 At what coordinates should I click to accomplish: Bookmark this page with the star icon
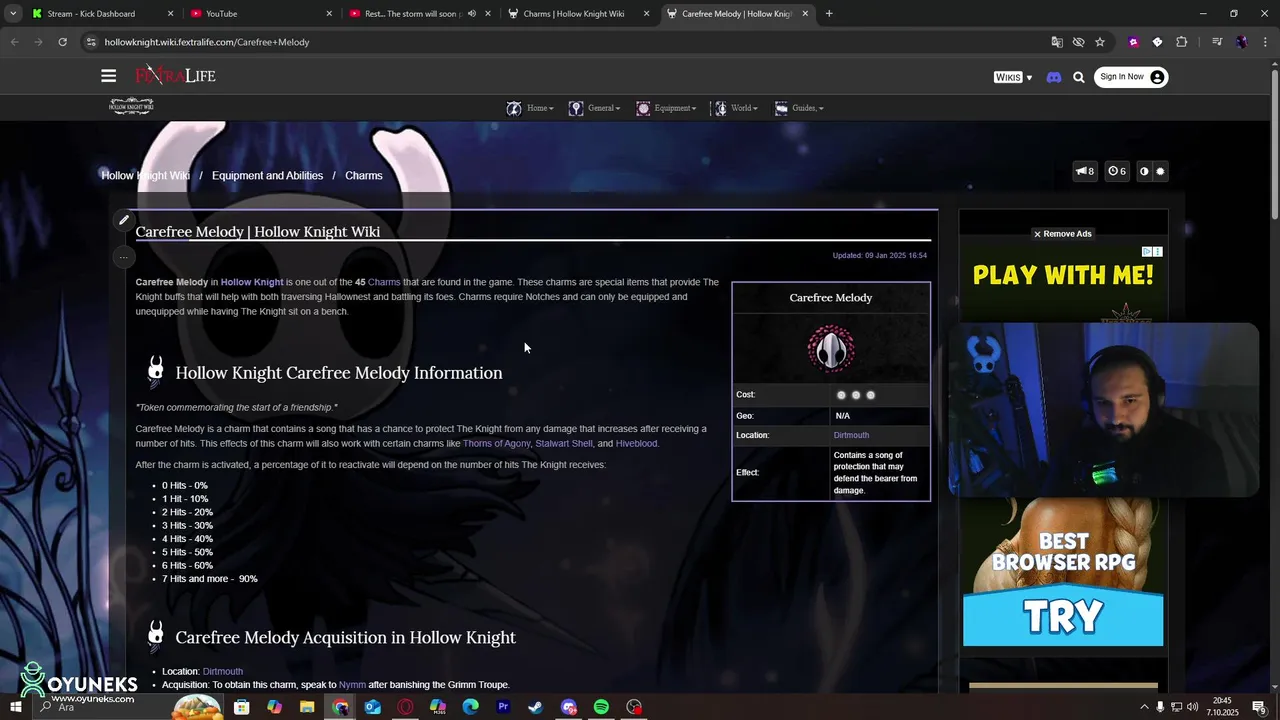(1100, 42)
